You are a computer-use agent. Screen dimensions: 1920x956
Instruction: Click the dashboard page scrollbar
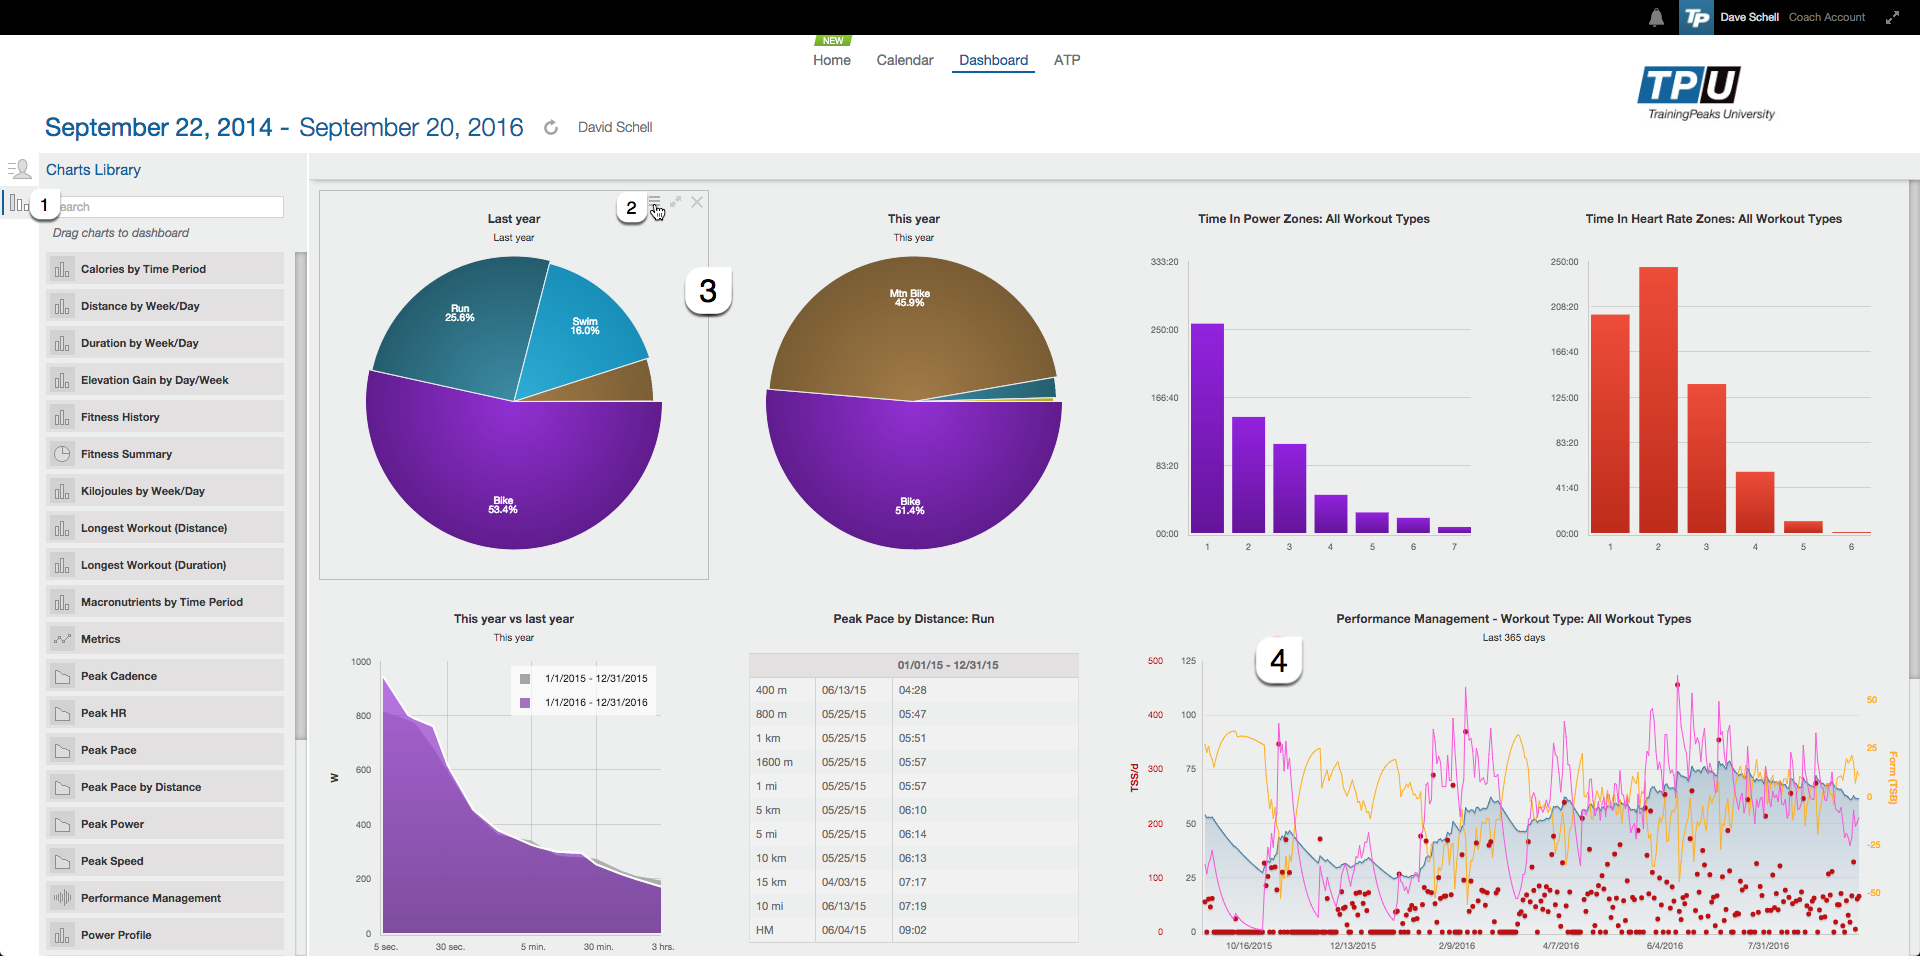coord(1914,430)
